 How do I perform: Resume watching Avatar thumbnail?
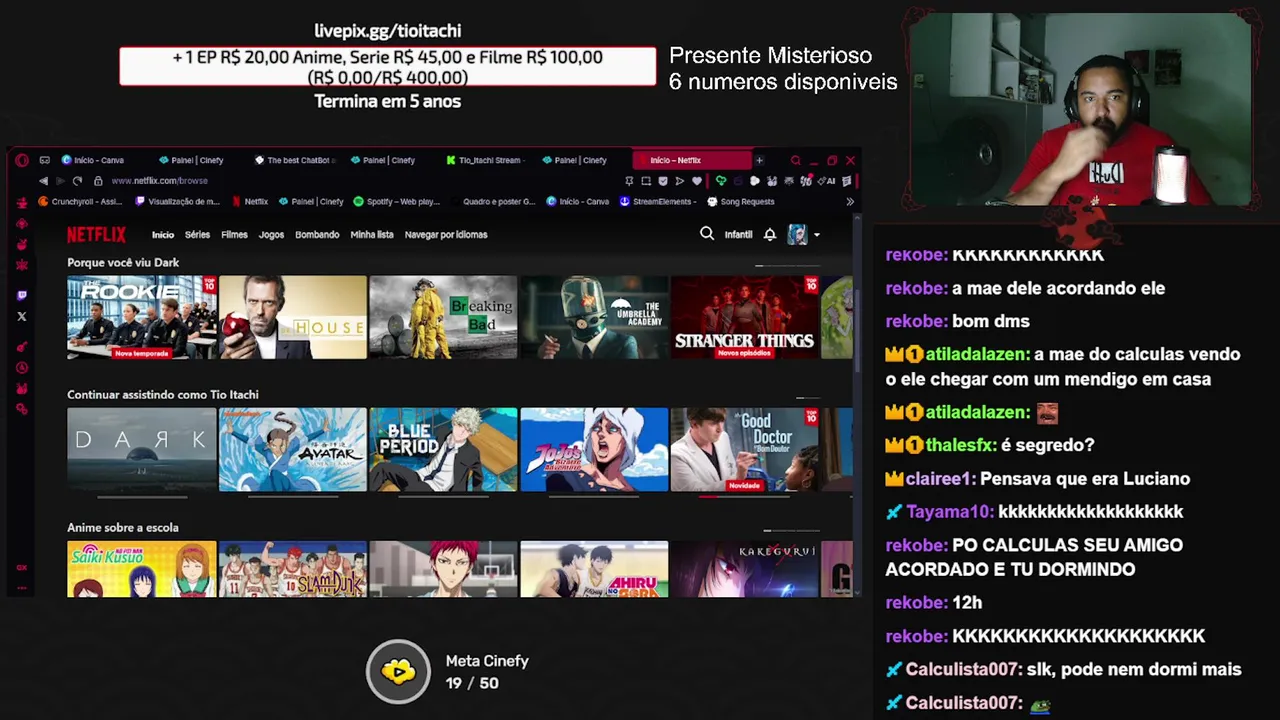293,449
